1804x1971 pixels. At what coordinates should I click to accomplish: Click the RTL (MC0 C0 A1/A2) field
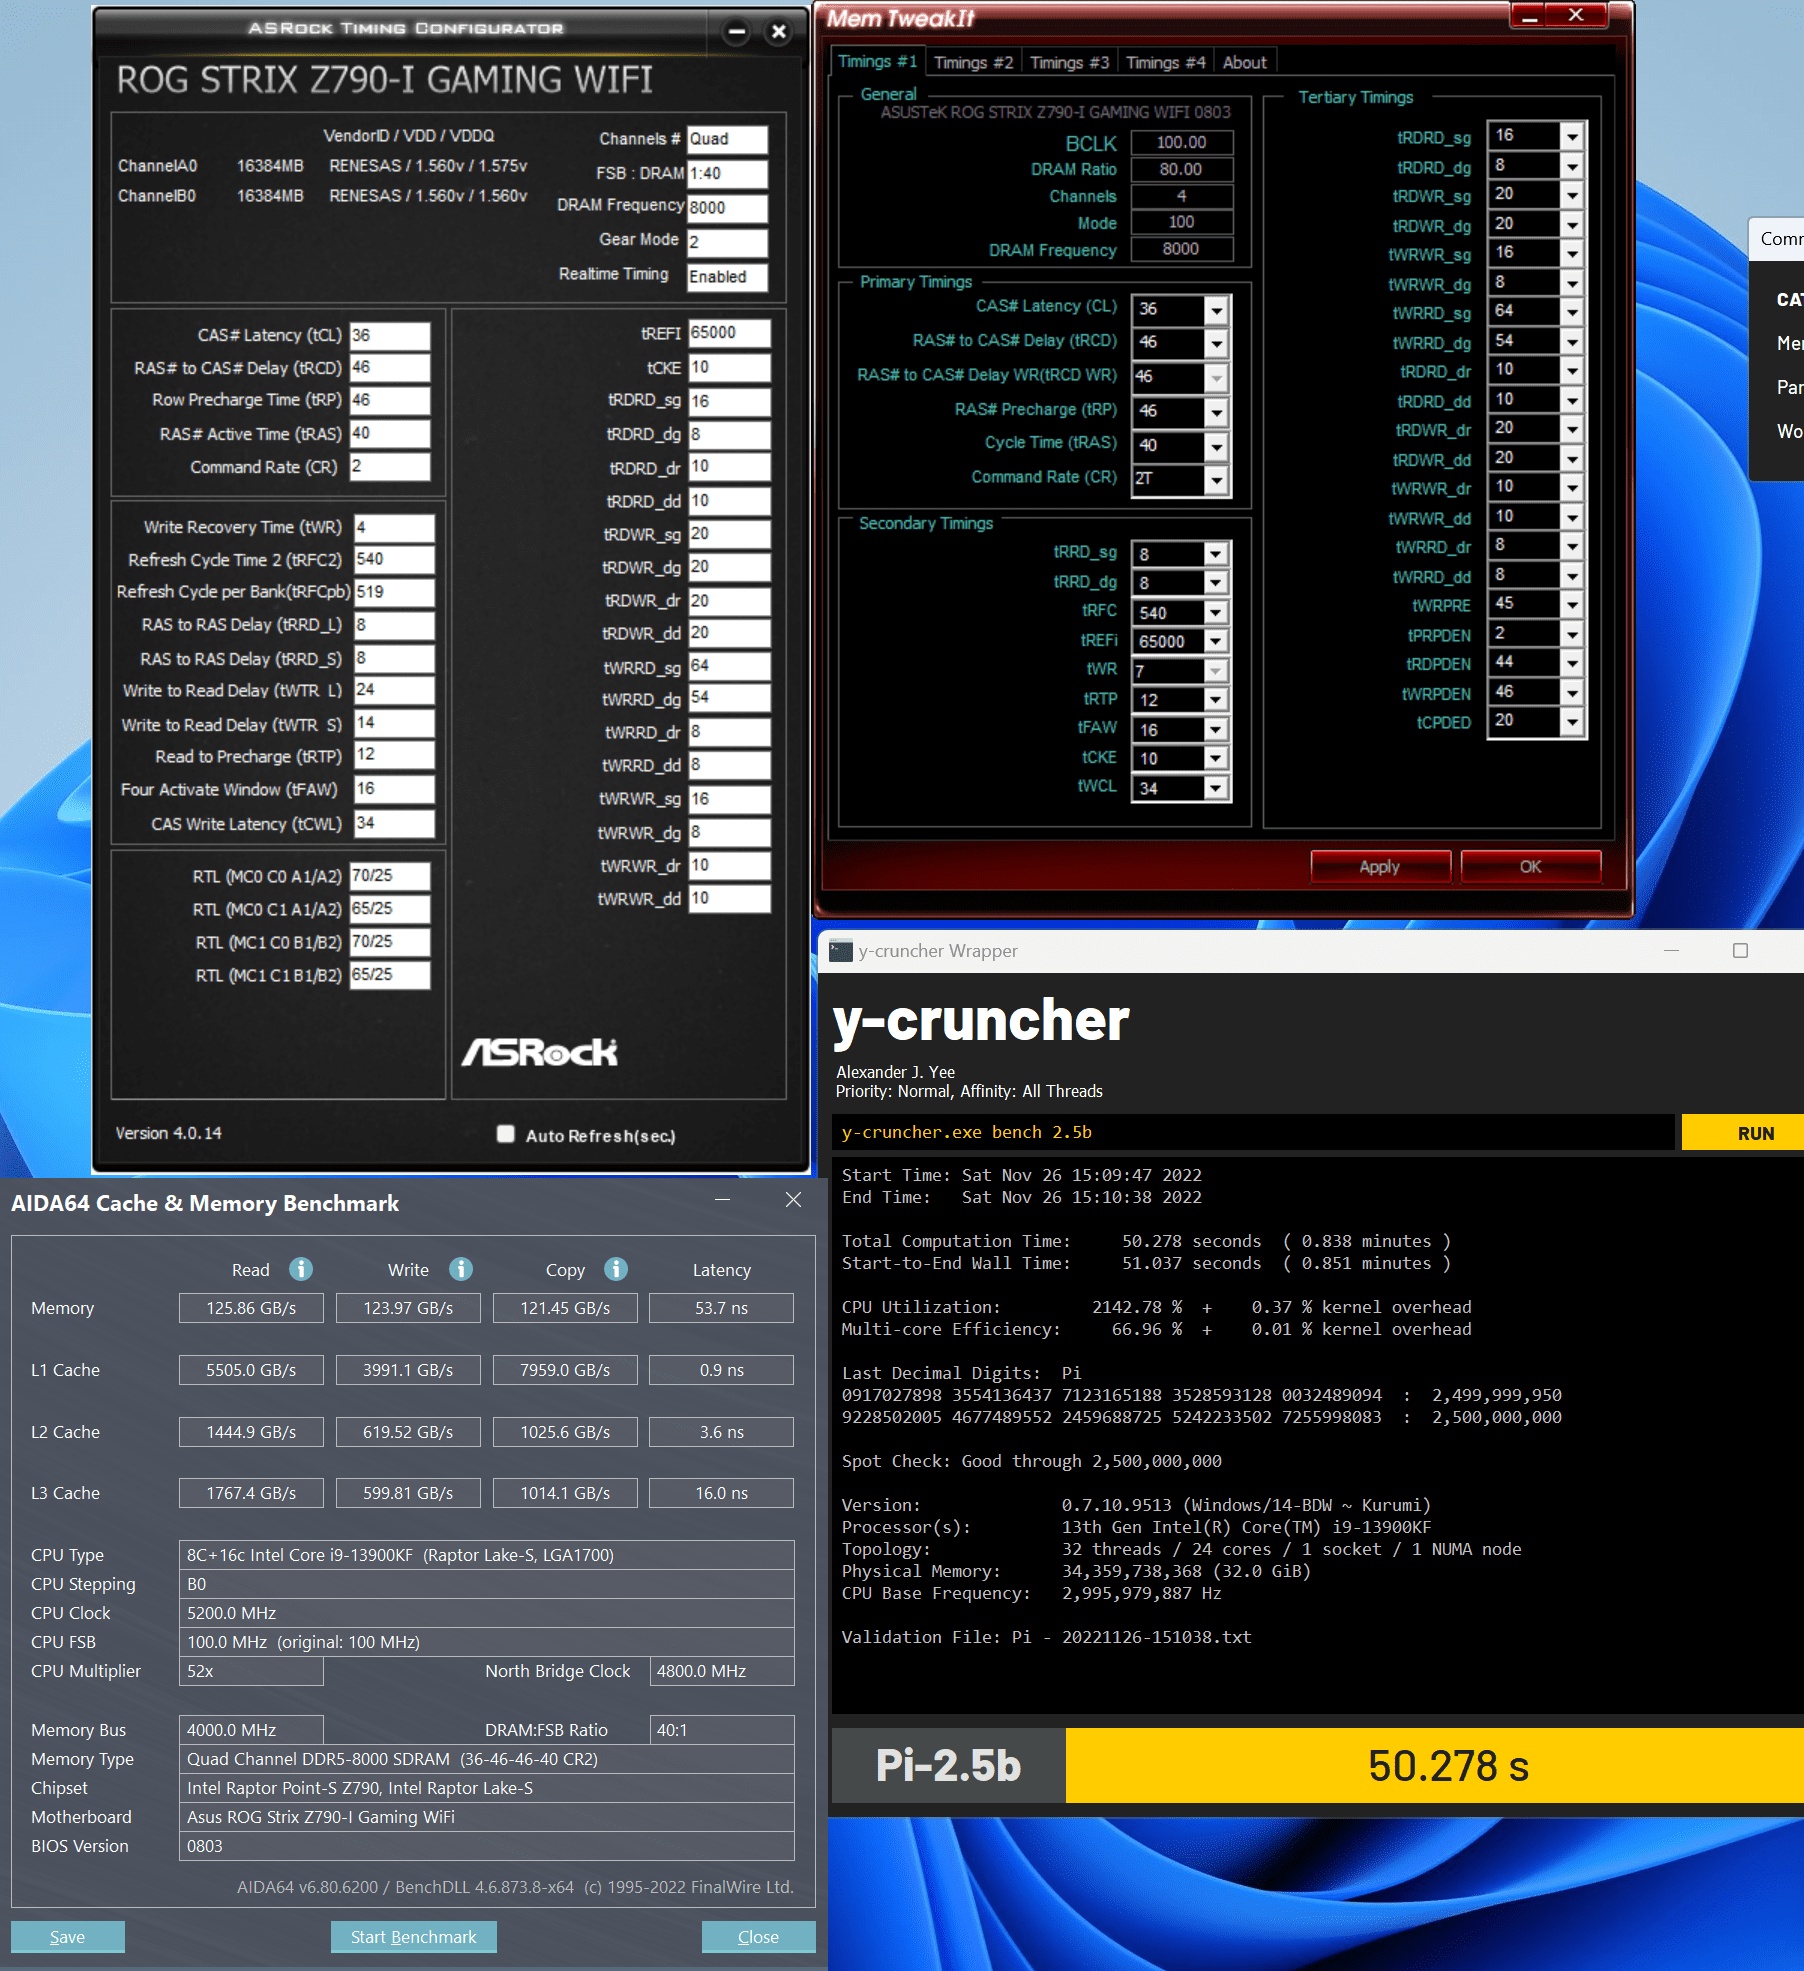(390, 876)
